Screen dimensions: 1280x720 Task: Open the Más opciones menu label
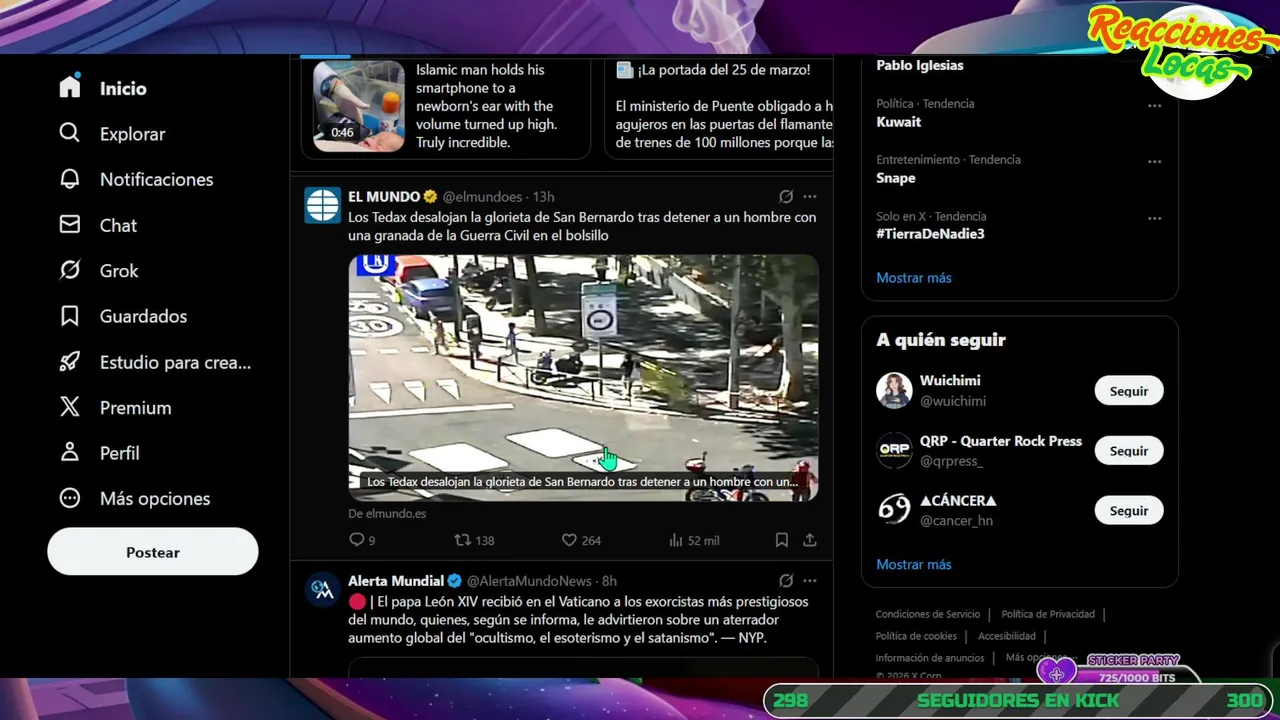tap(155, 499)
